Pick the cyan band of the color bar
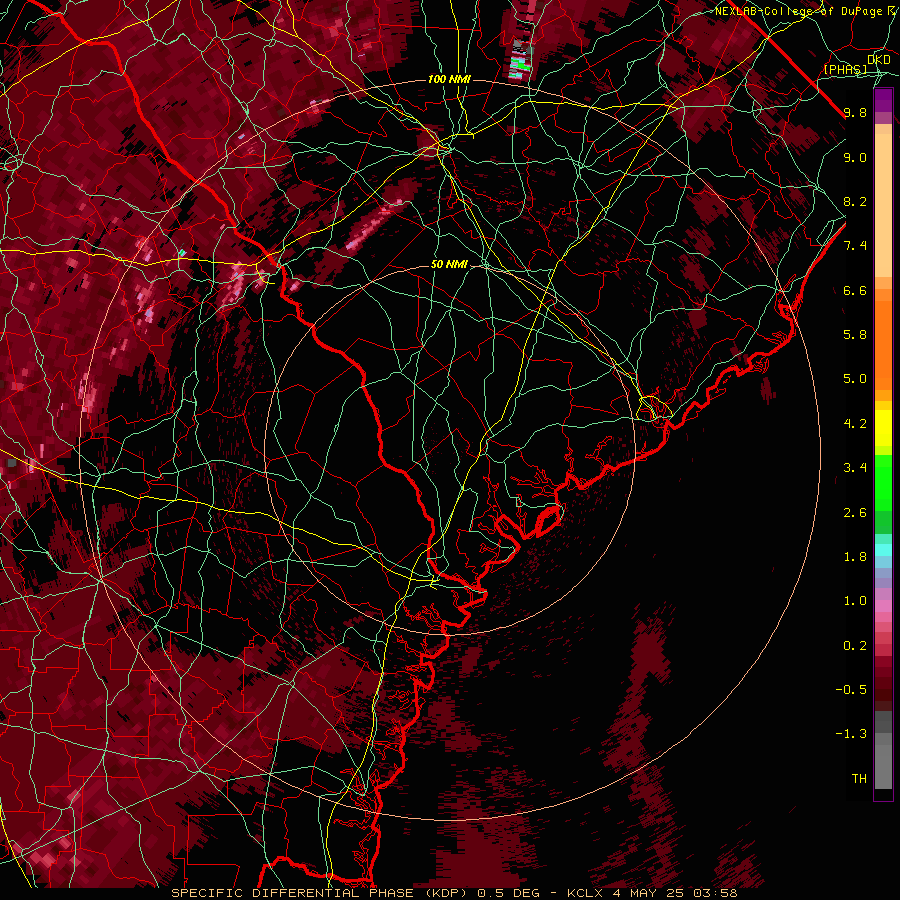This screenshot has width=900, height=900. (x=883, y=550)
